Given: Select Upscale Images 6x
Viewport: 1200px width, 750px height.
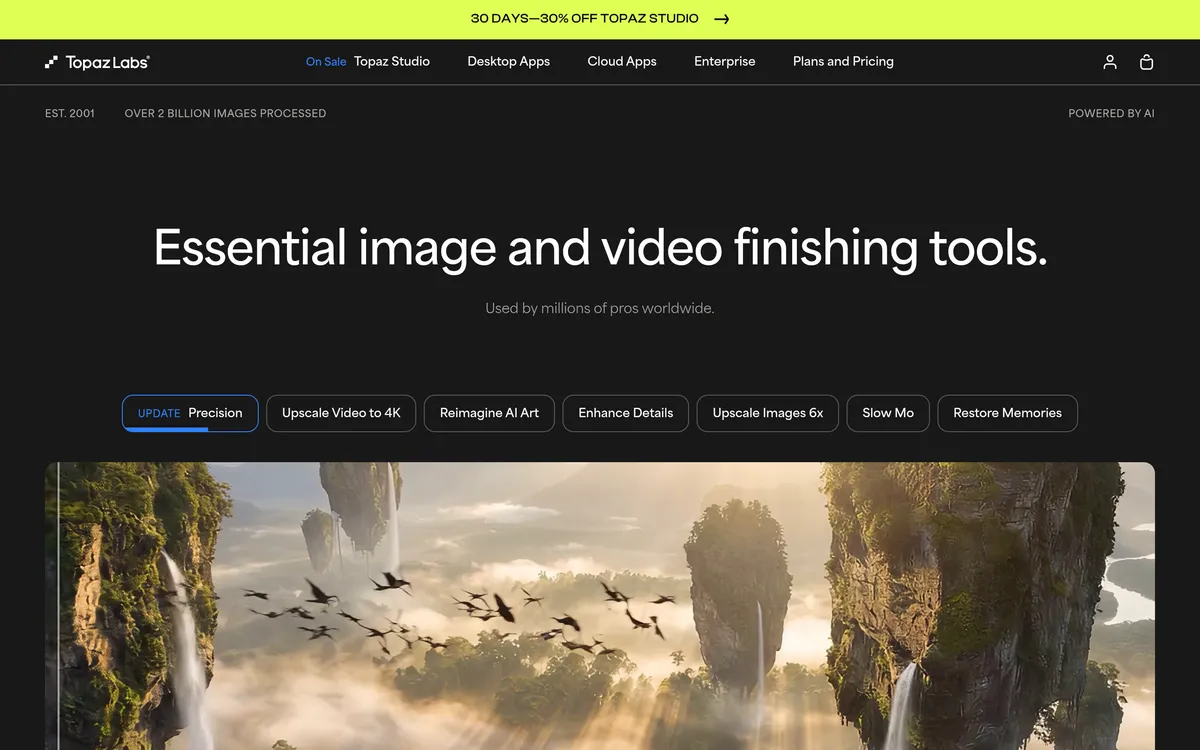Looking at the screenshot, I should pos(767,413).
